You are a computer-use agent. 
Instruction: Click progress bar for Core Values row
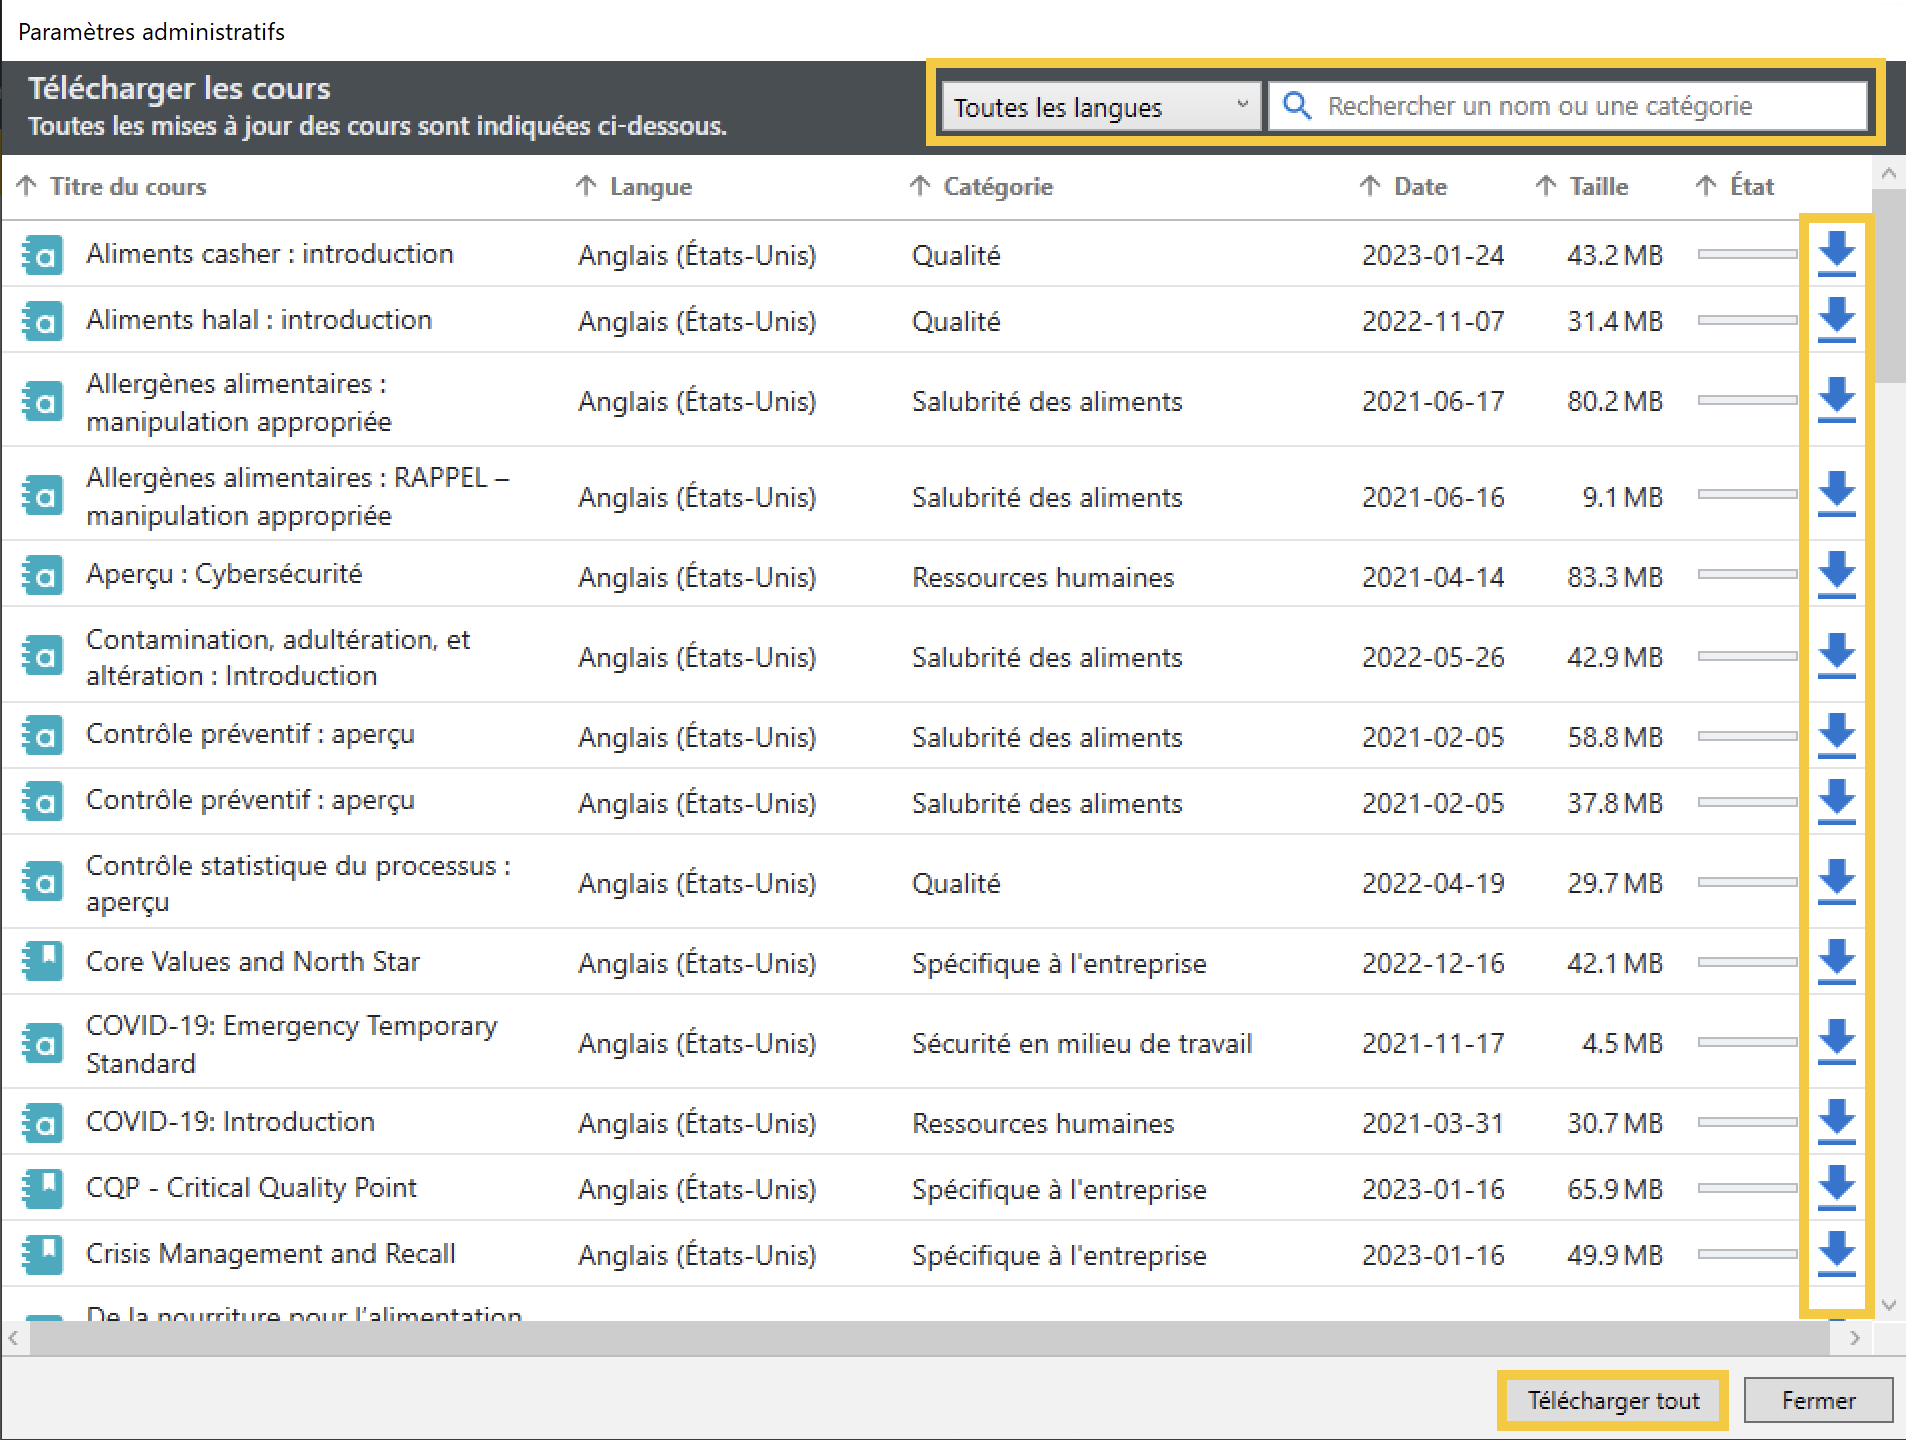coord(1747,962)
